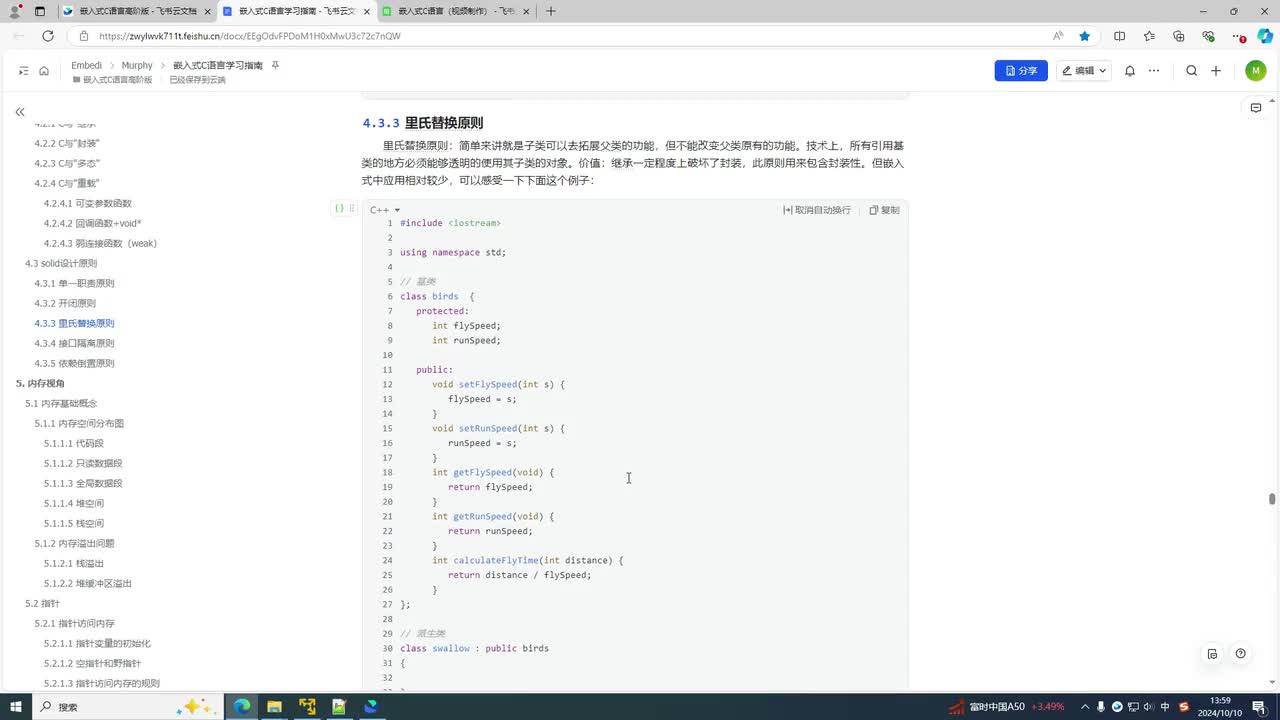Viewport: 1280px width, 720px height.
Task: Open the comments panel icon
Action: tap(1256, 108)
